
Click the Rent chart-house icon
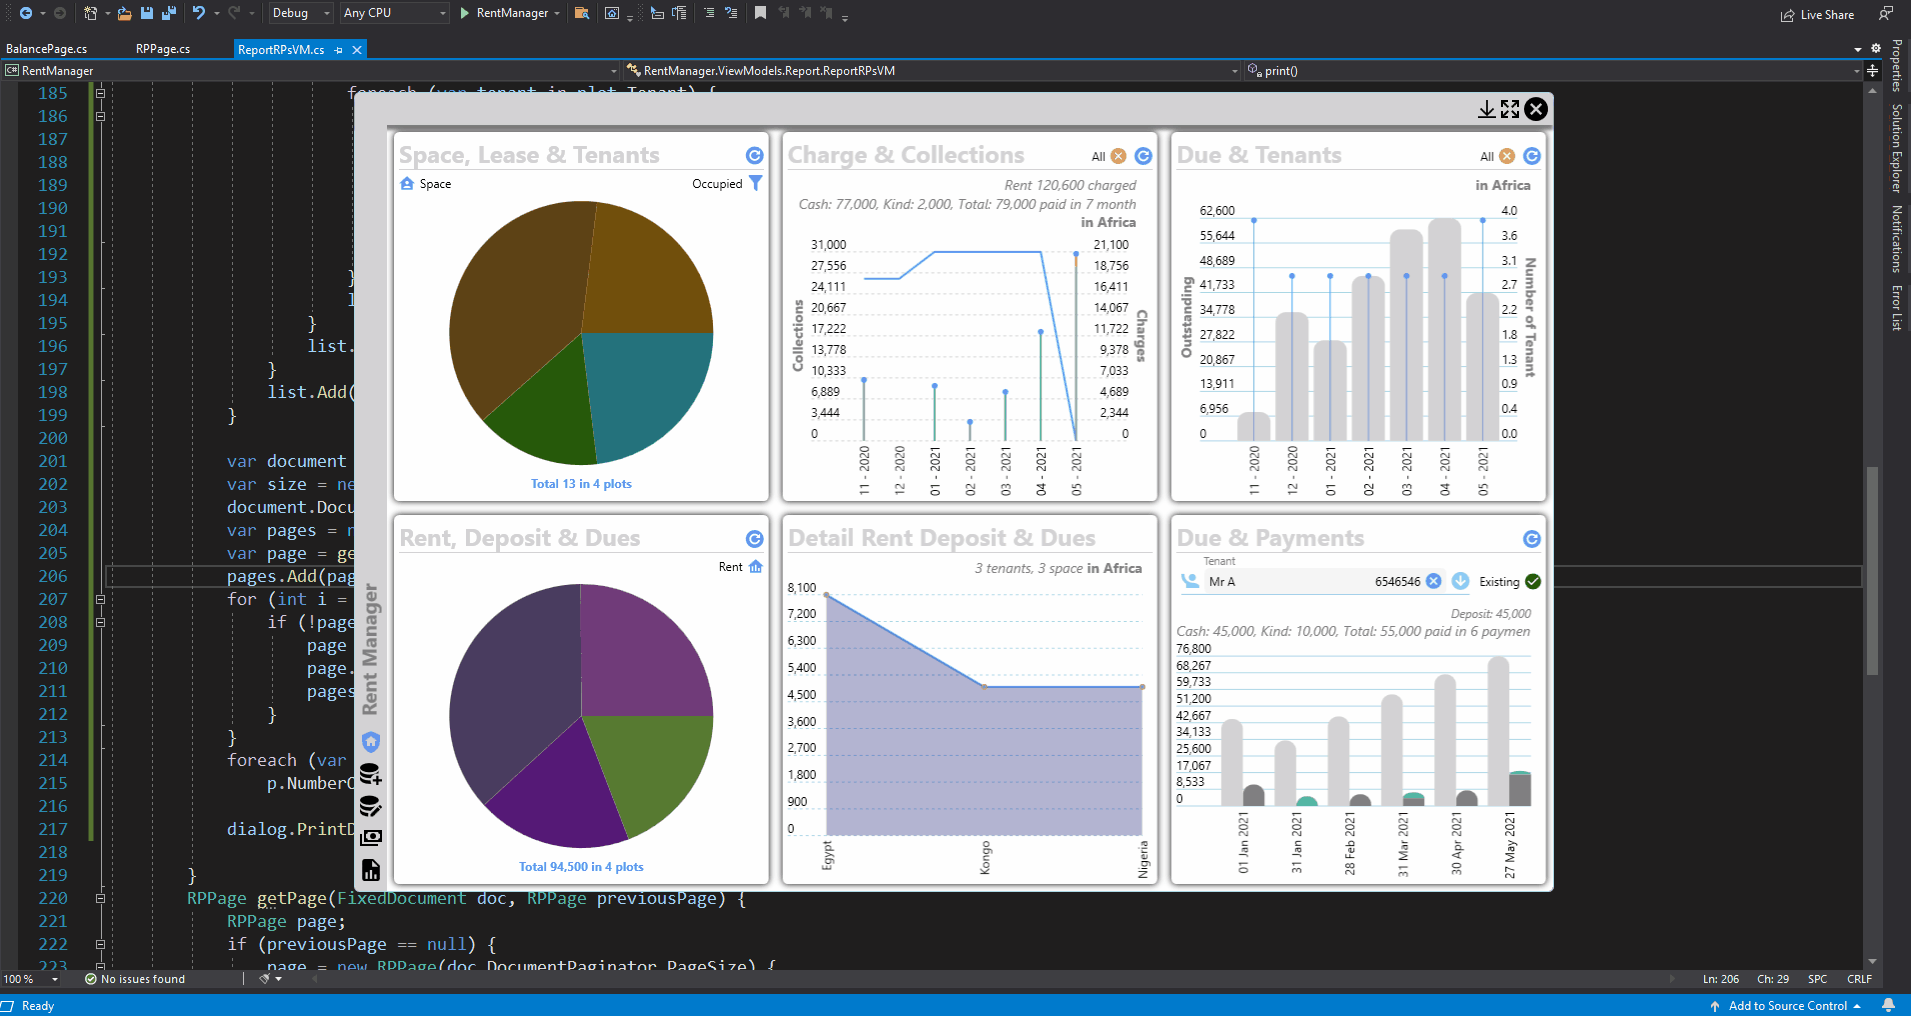tap(755, 567)
